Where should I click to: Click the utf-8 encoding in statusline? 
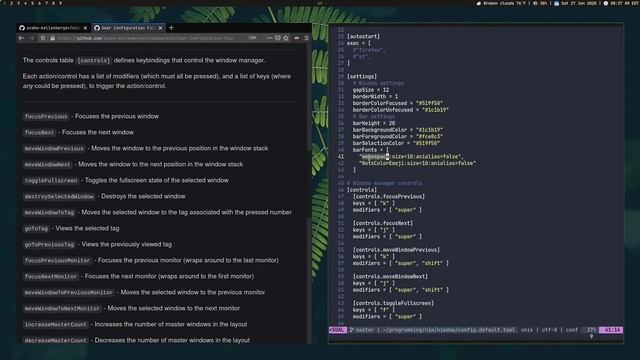point(549,330)
